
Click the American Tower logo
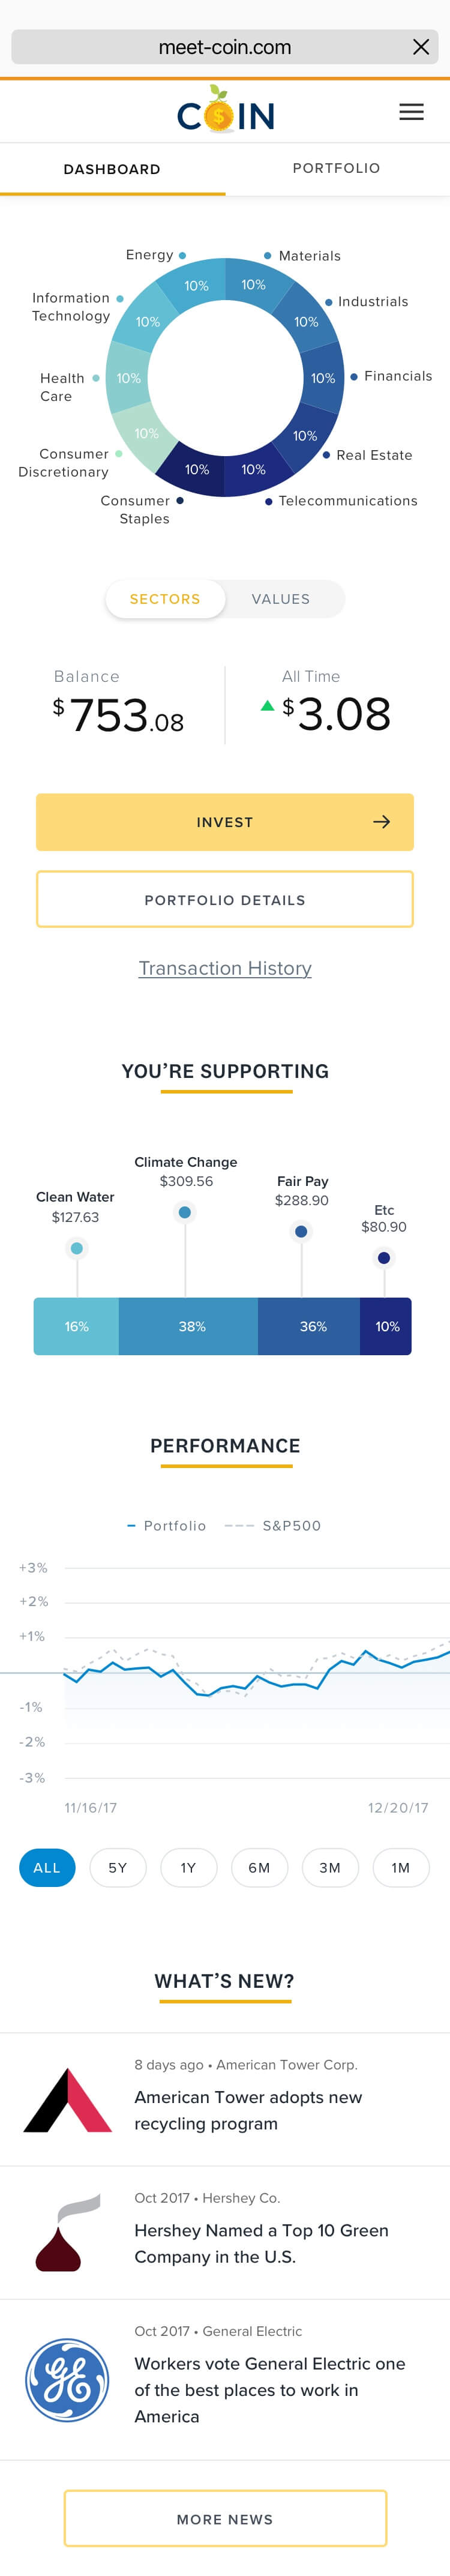[x=67, y=2101]
